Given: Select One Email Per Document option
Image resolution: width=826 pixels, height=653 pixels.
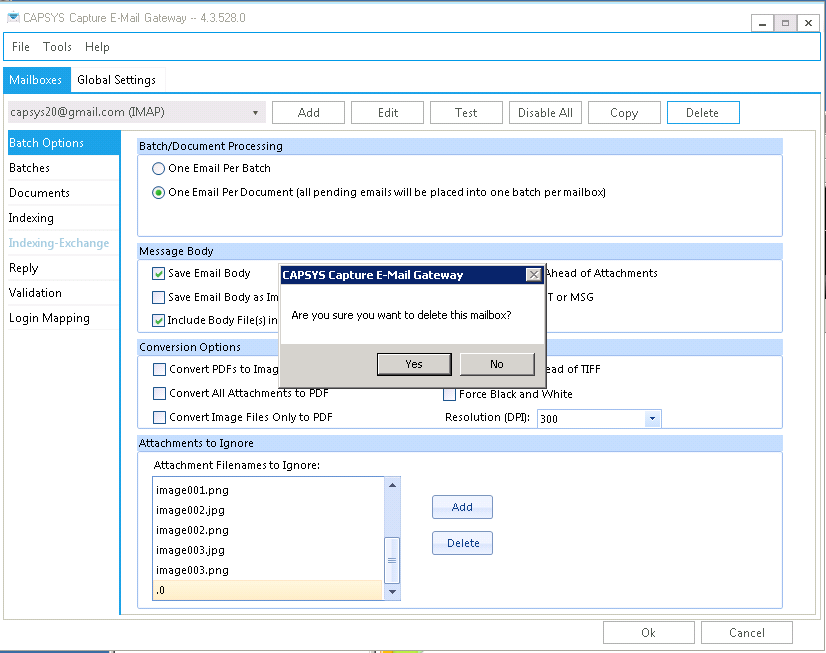Looking at the screenshot, I should pyautogui.click(x=158, y=193).
